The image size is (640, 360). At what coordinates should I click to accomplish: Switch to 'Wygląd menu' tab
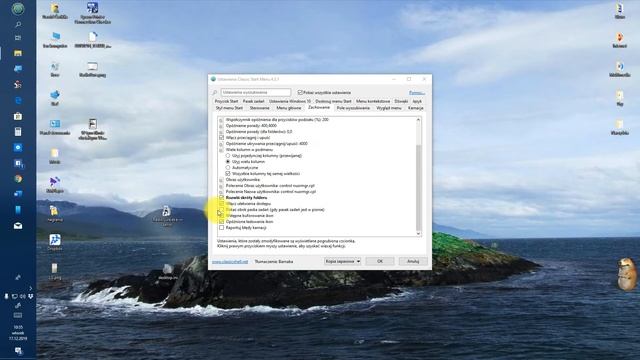click(389, 108)
